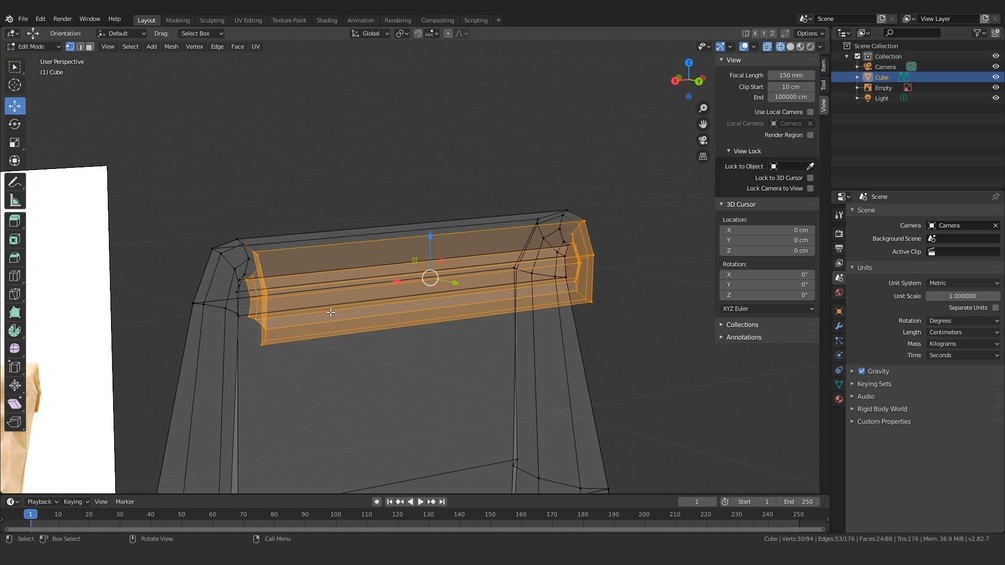Viewport: 1005px width, 565px height.
Task: Select the Shrink/Fatten tool
Action: point(15,386)
